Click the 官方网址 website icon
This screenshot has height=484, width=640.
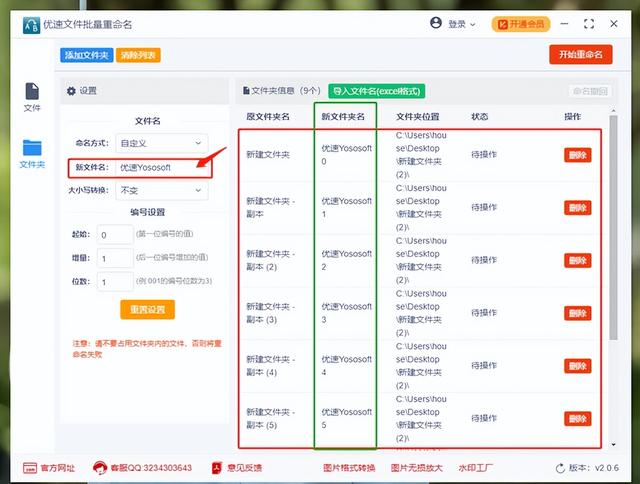point(30,468)
